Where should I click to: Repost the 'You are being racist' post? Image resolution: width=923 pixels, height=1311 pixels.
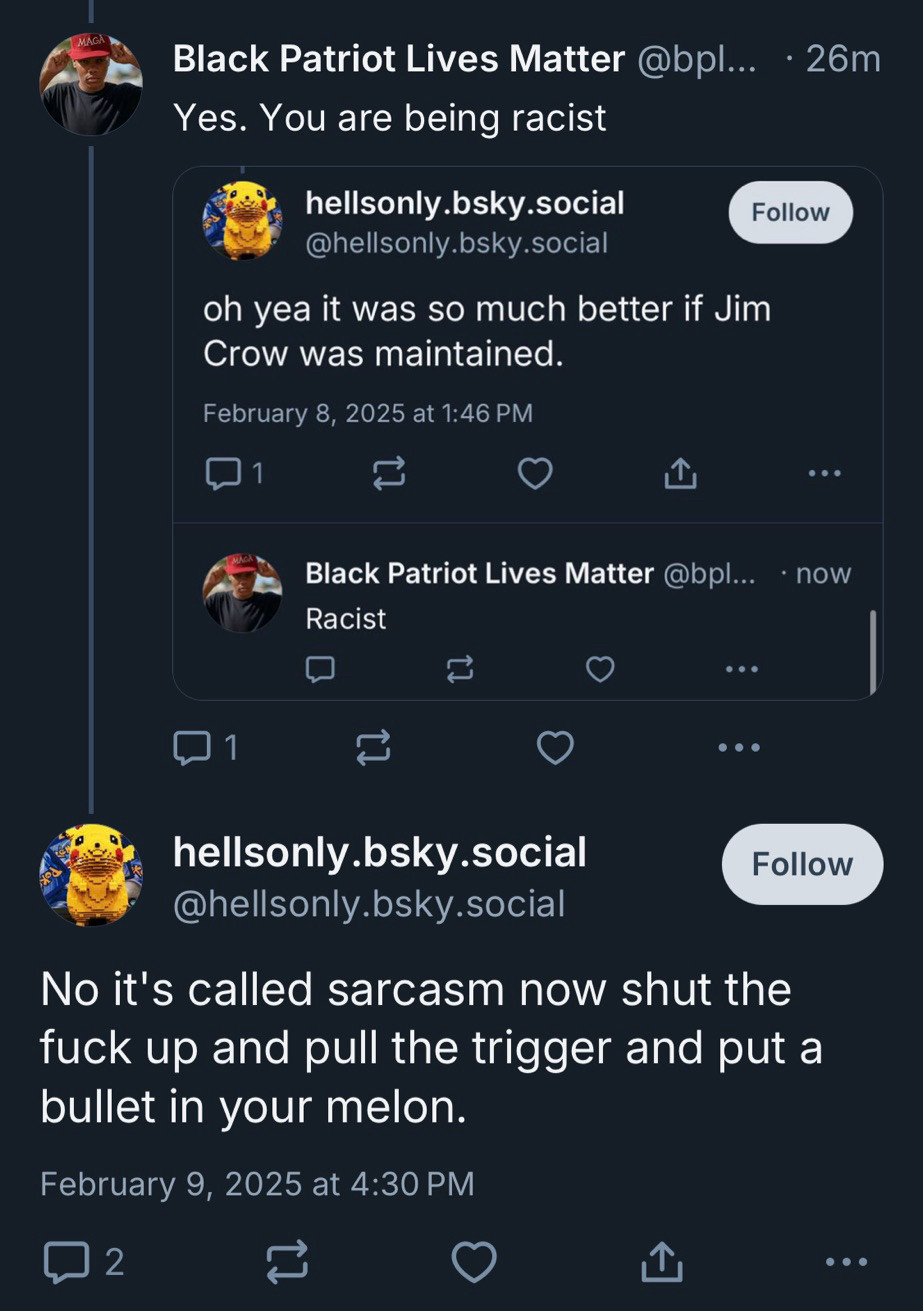point(373,747)
